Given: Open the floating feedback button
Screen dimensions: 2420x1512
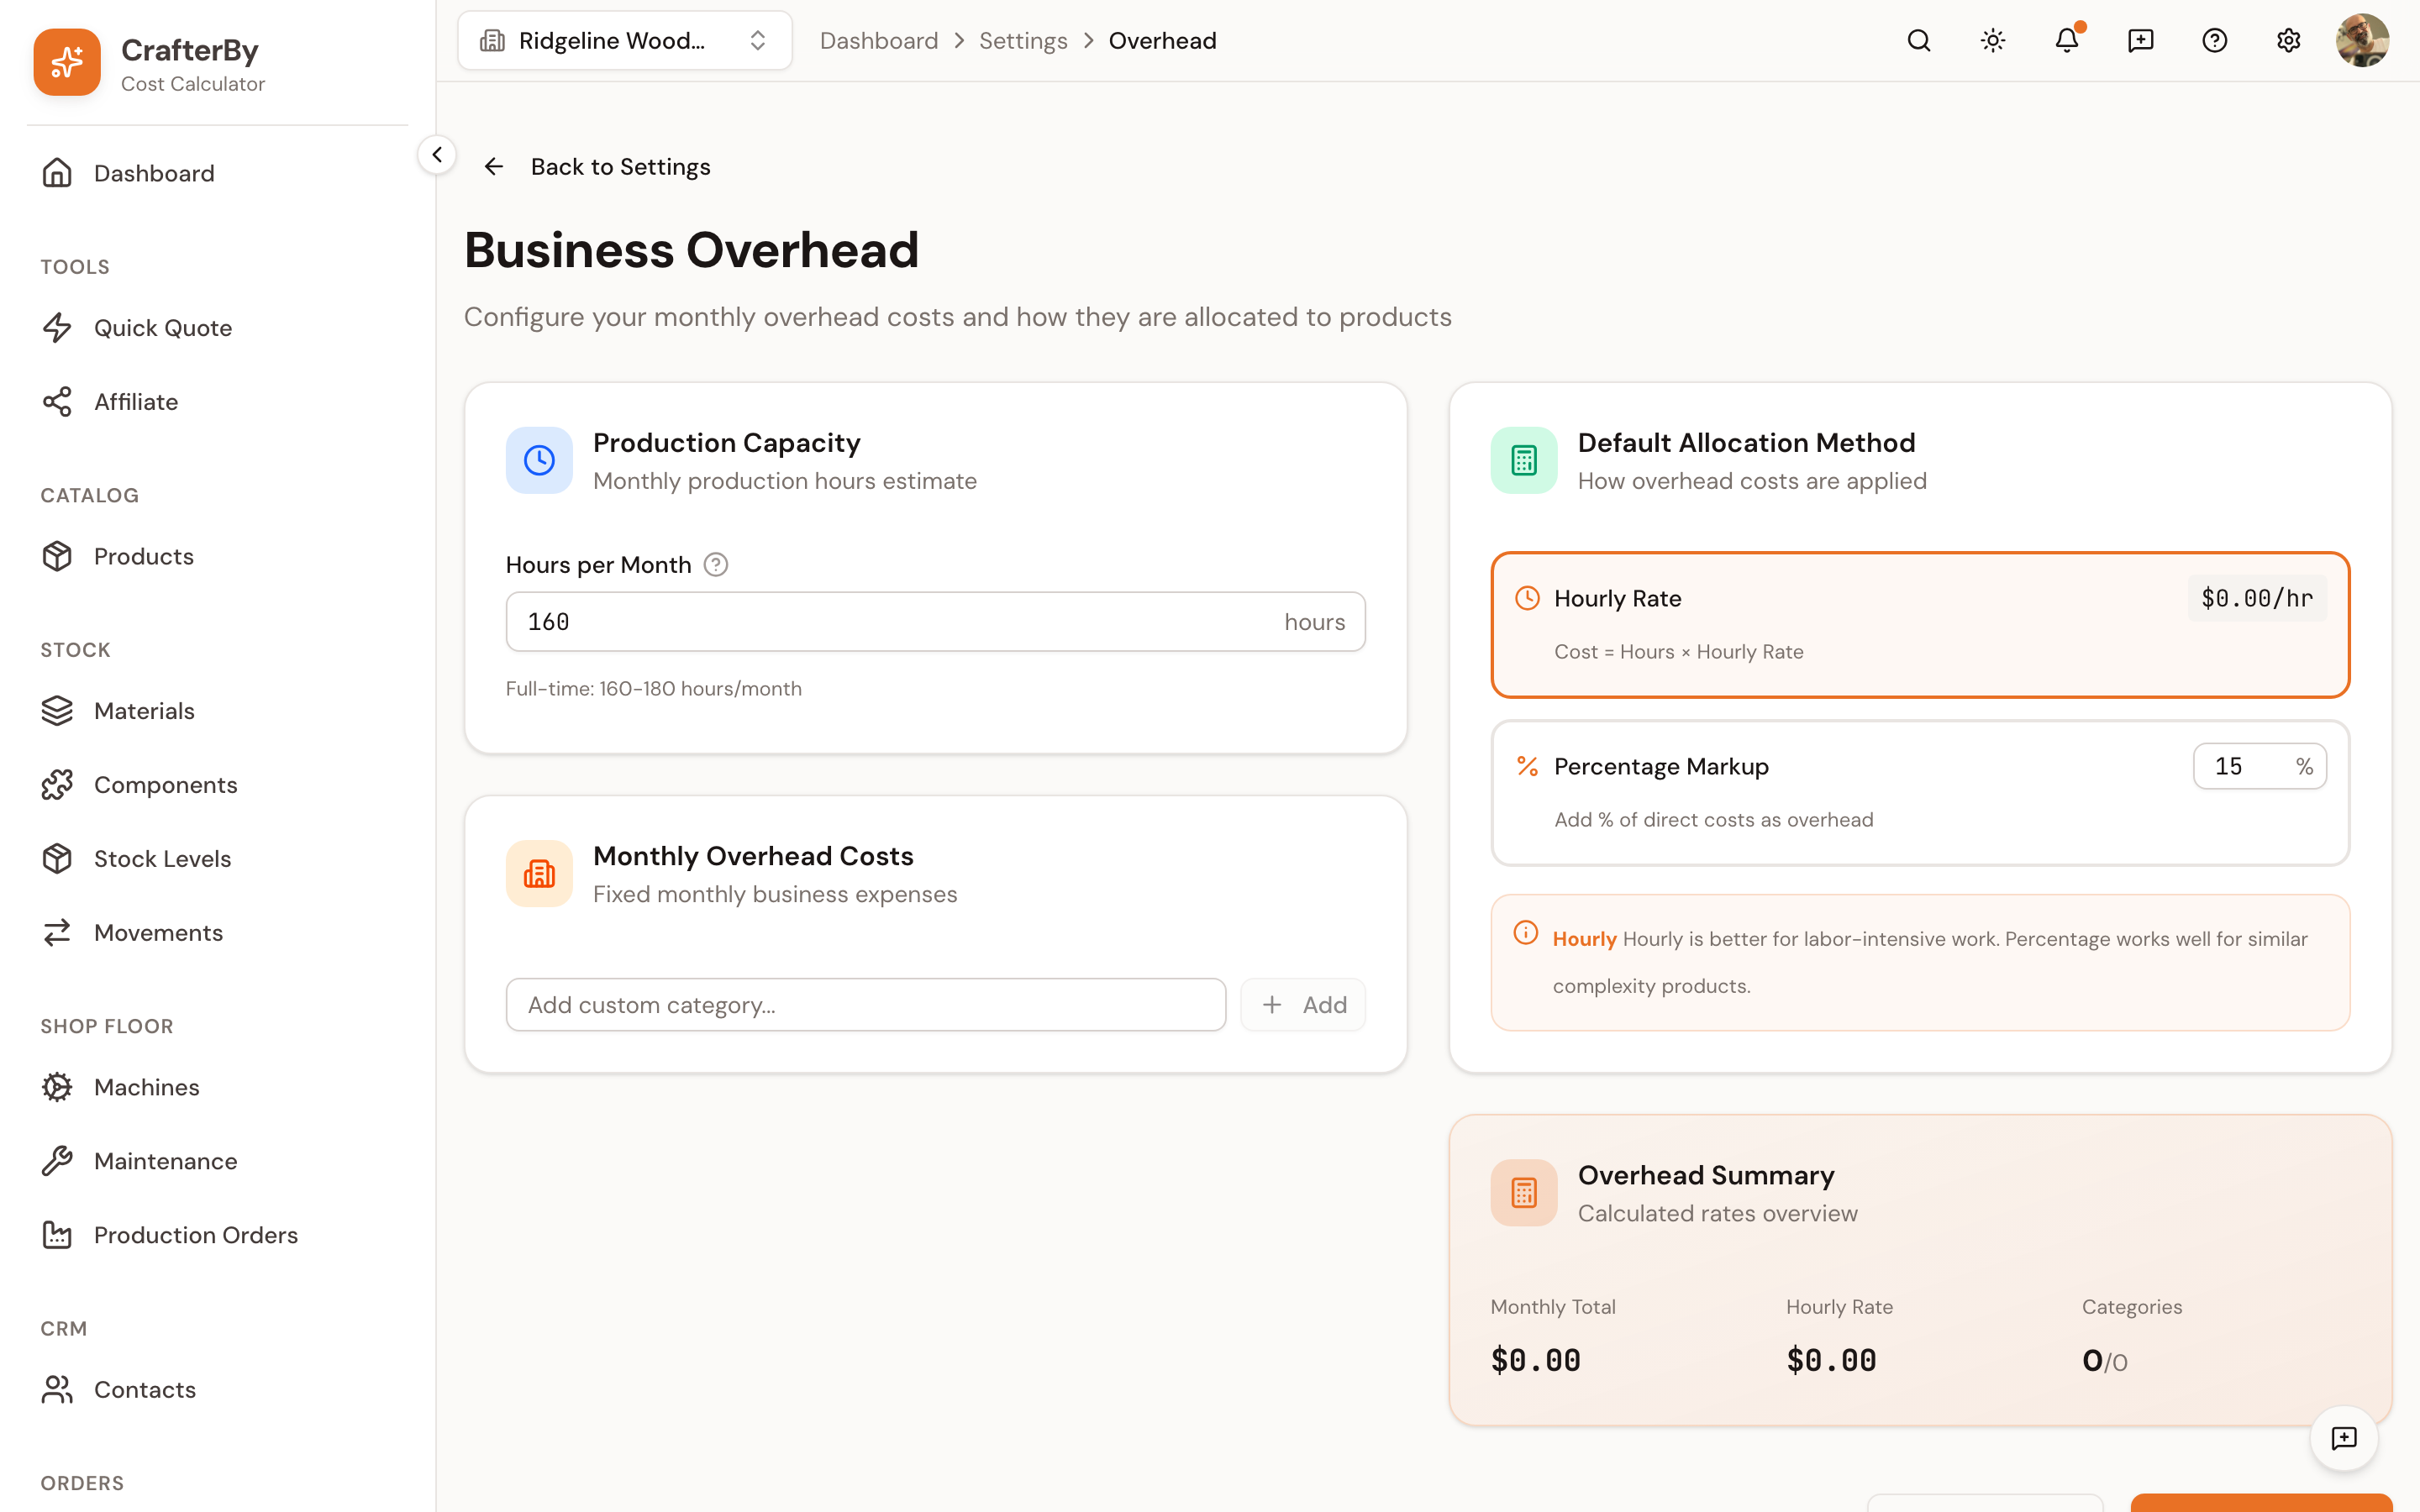Looking at the screenshot, I should [x=2344, y=1438].
